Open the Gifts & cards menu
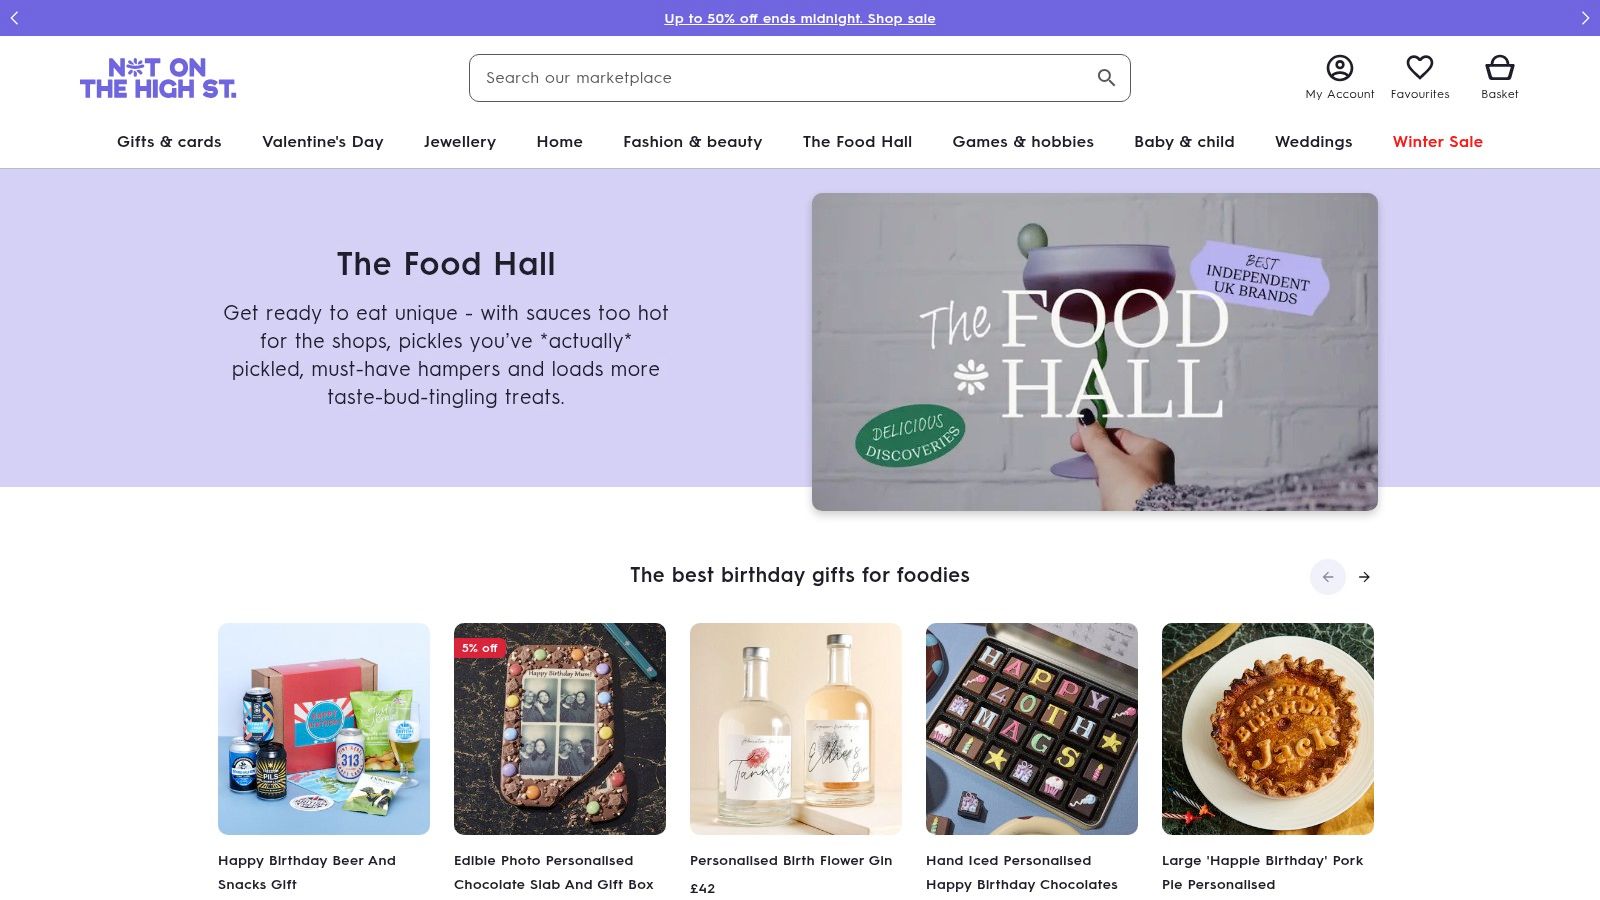Viewport: 1600px width, 900px height. pyautogui.click(x=169, y=142)
